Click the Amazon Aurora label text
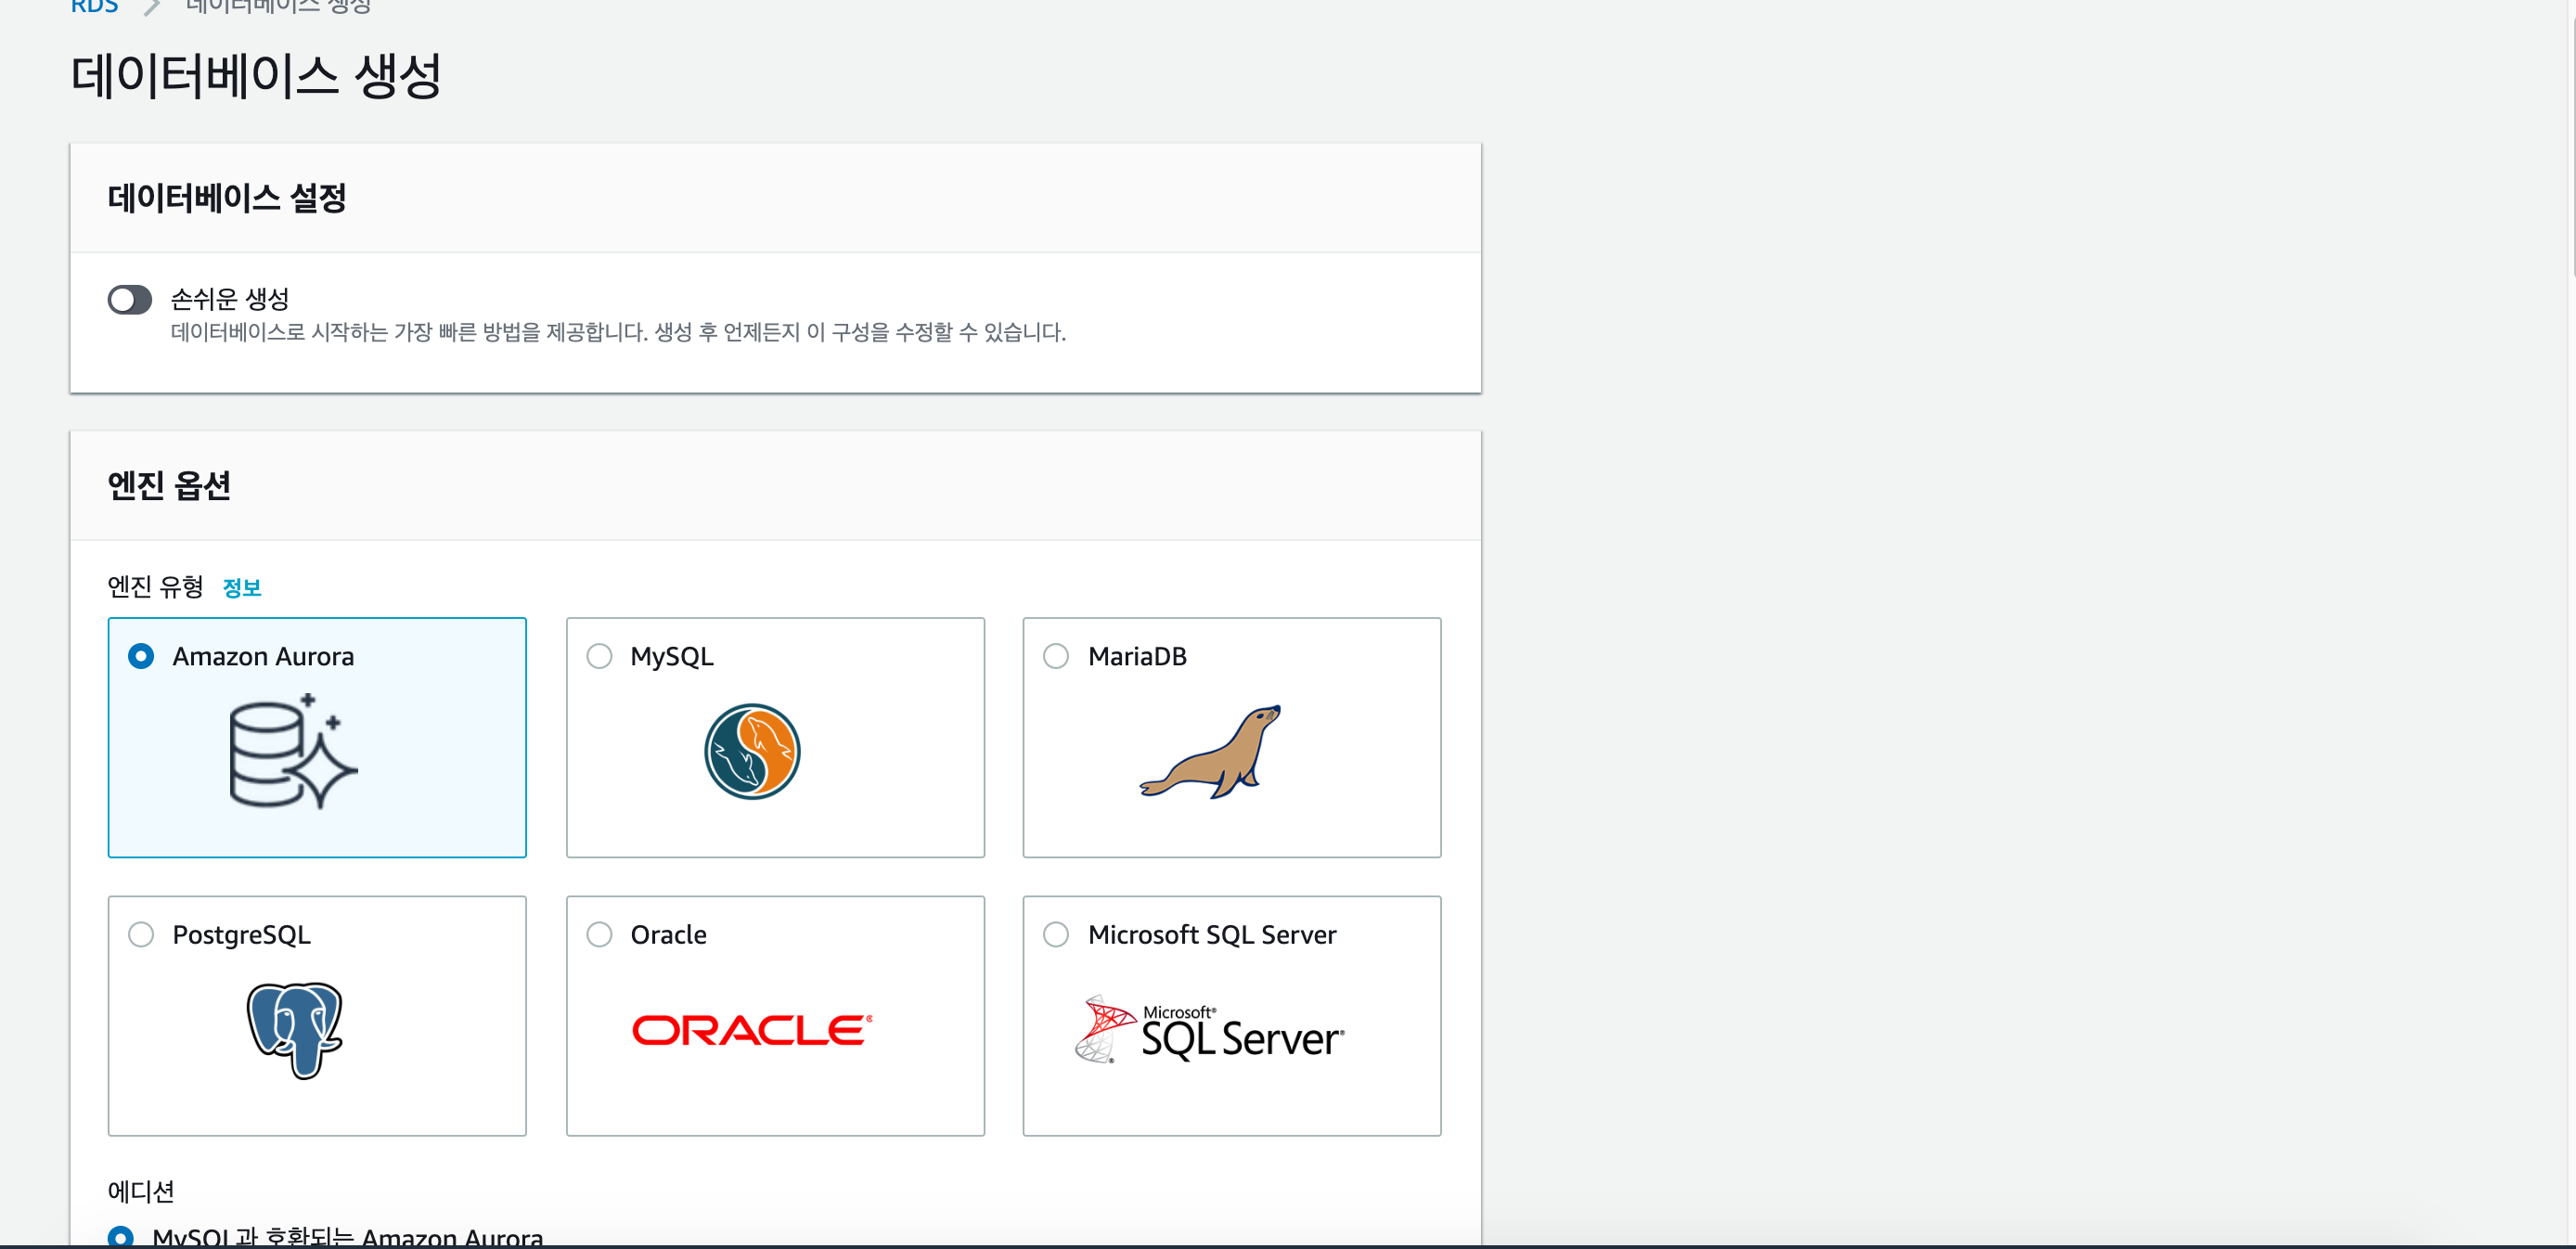The image size is (2576, 1249). point(263,656)
